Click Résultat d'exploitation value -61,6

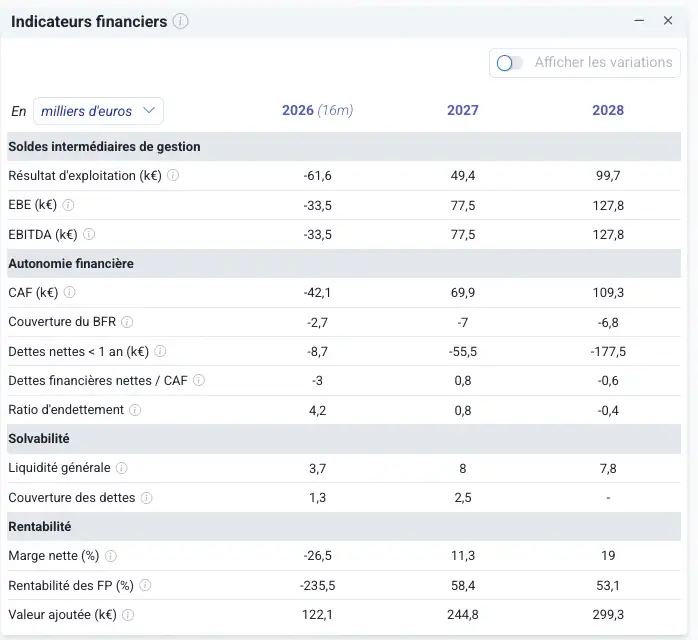pos(317,176)
